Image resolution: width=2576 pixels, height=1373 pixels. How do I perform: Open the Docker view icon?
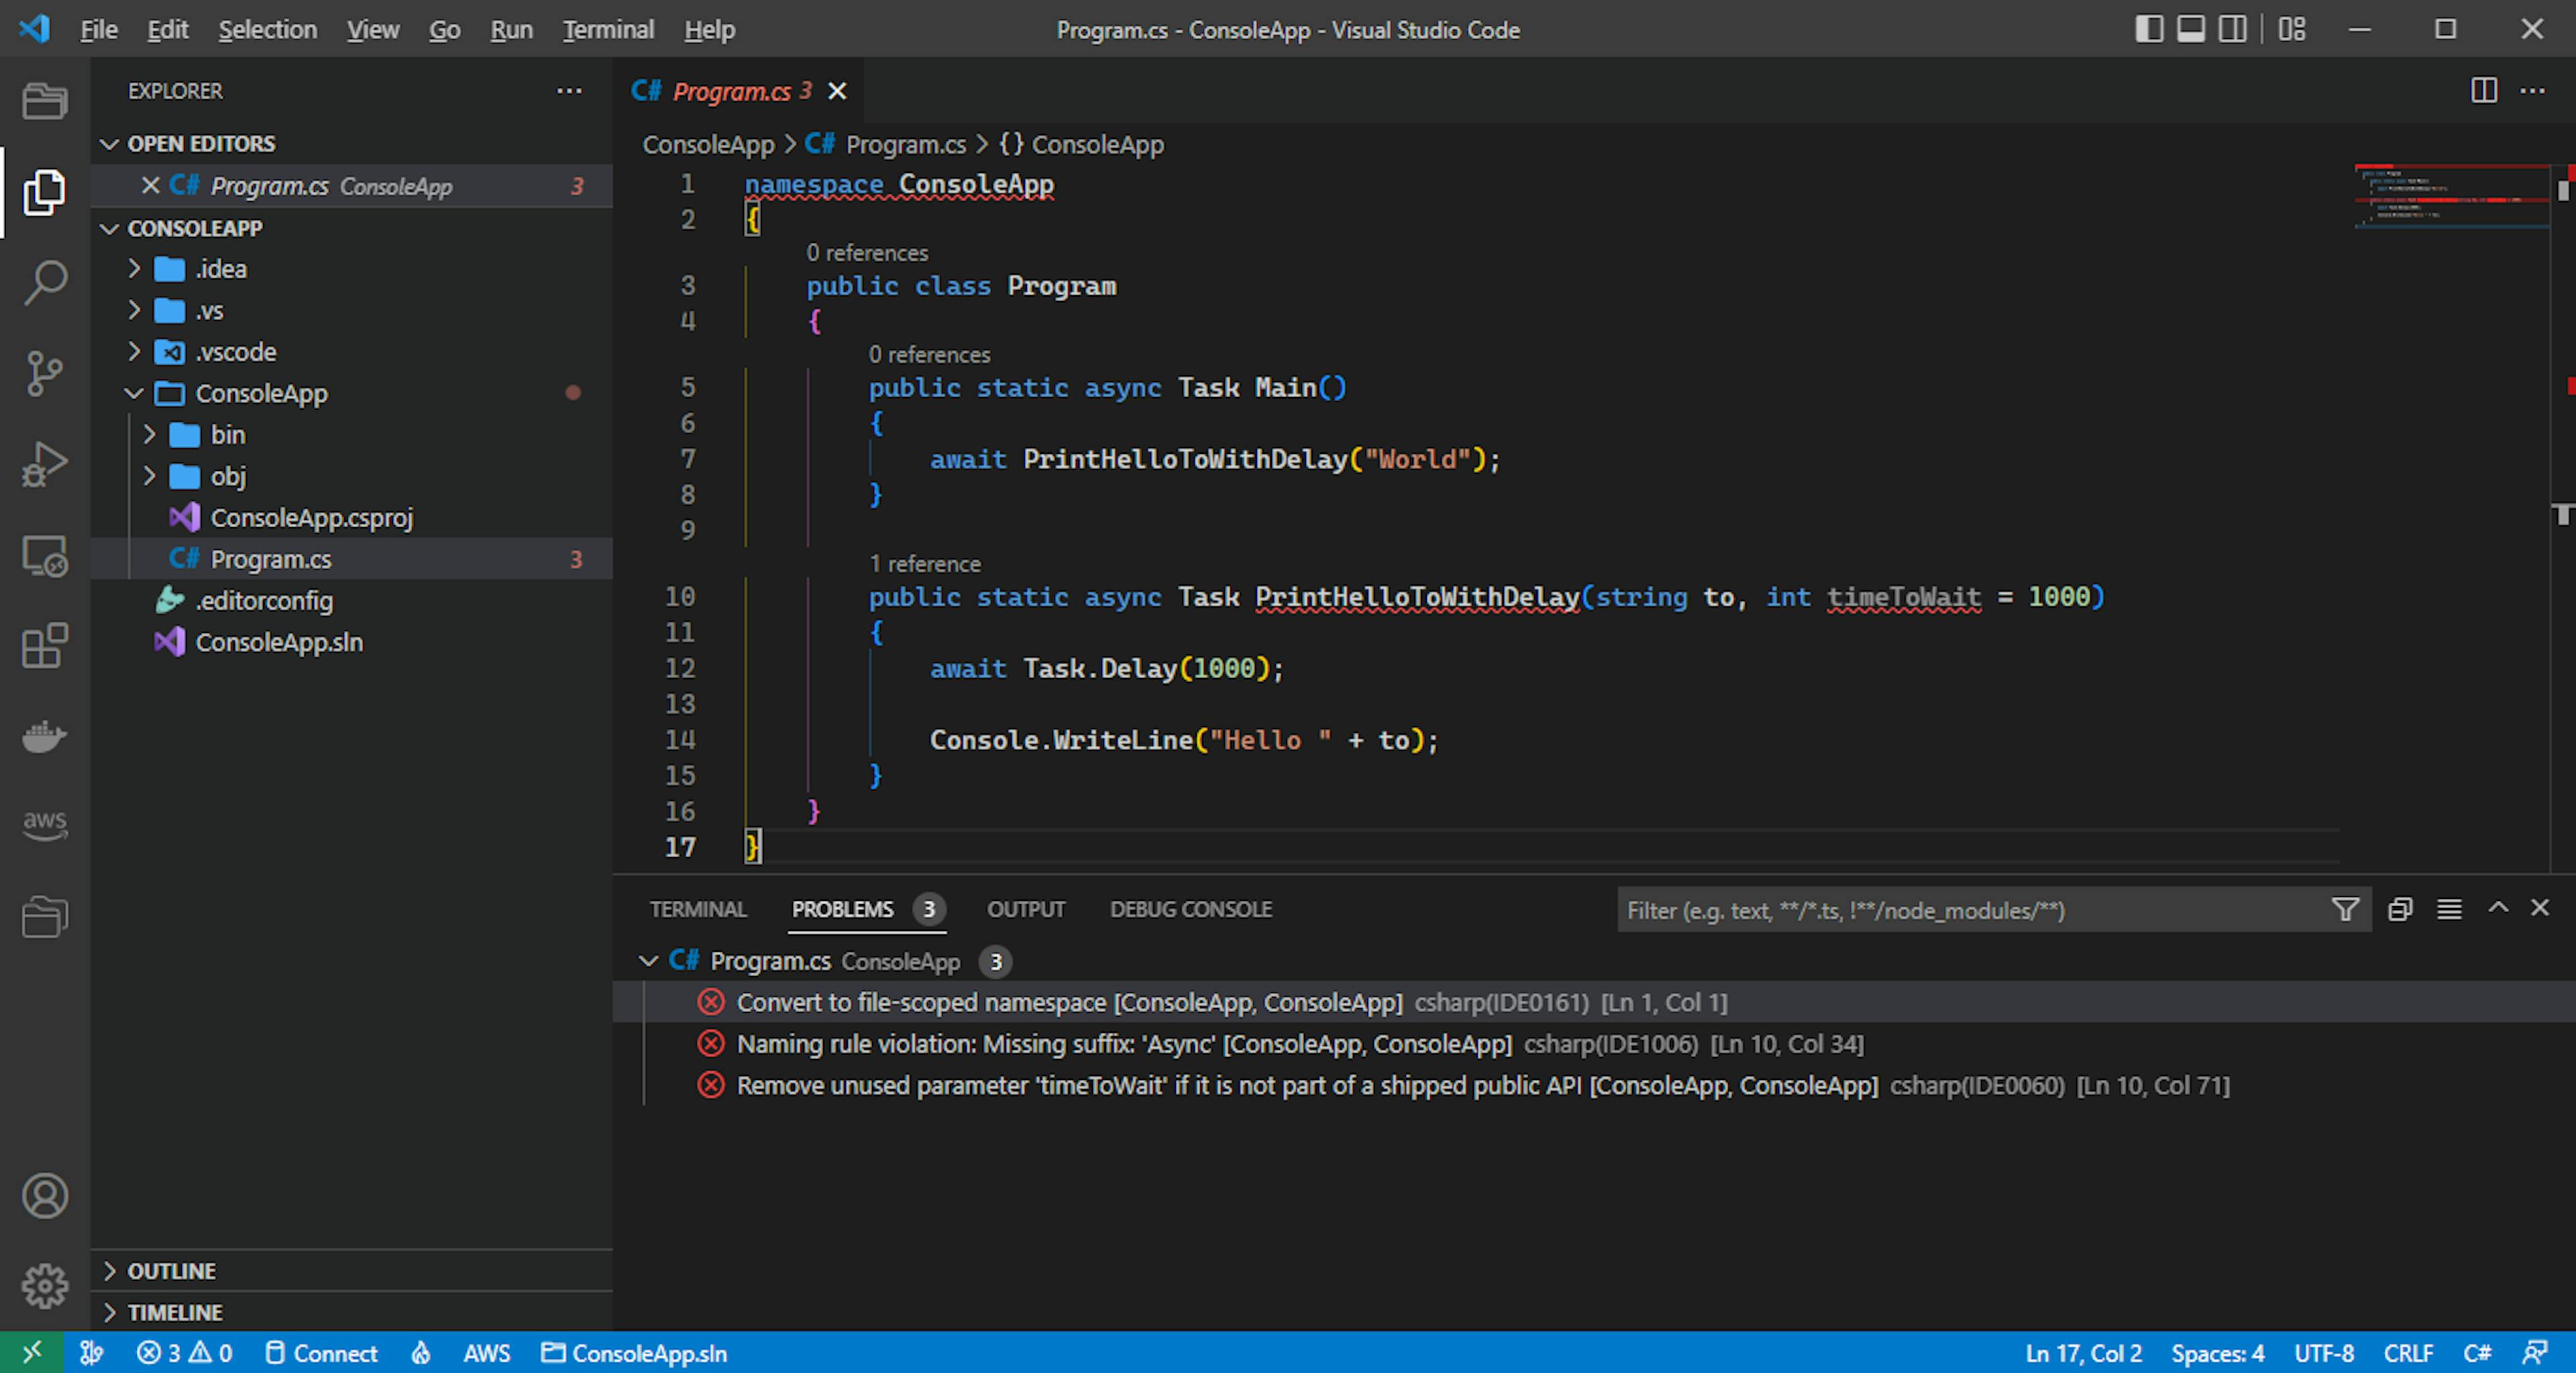click(x=45, y=737)
